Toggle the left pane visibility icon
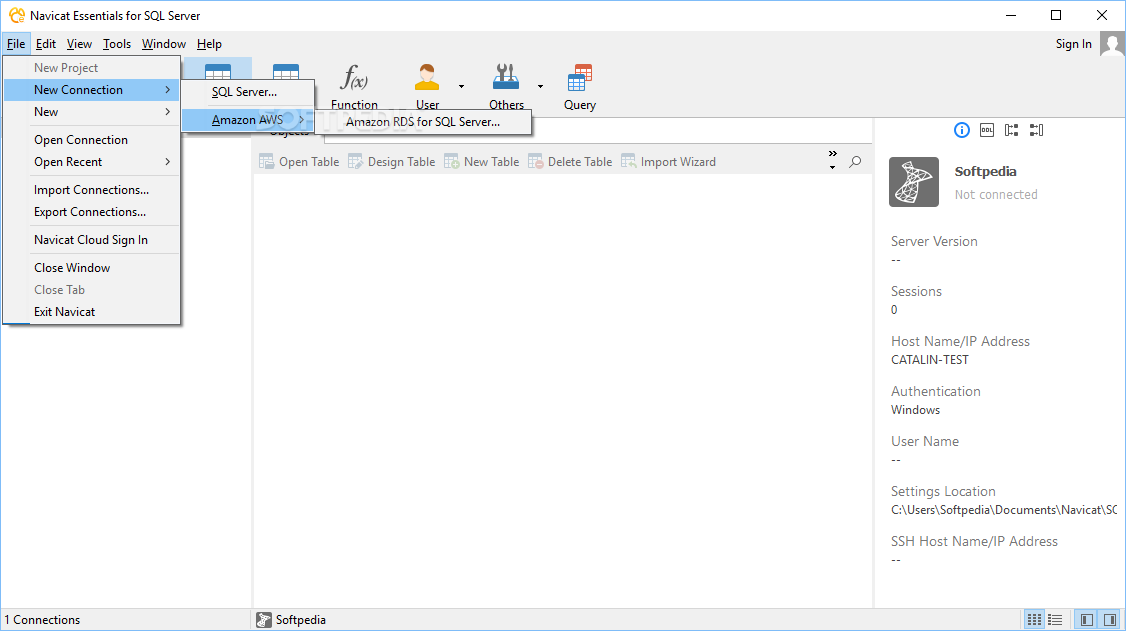This screenshot has height=631, width=1126. (x=1087, y=620)
